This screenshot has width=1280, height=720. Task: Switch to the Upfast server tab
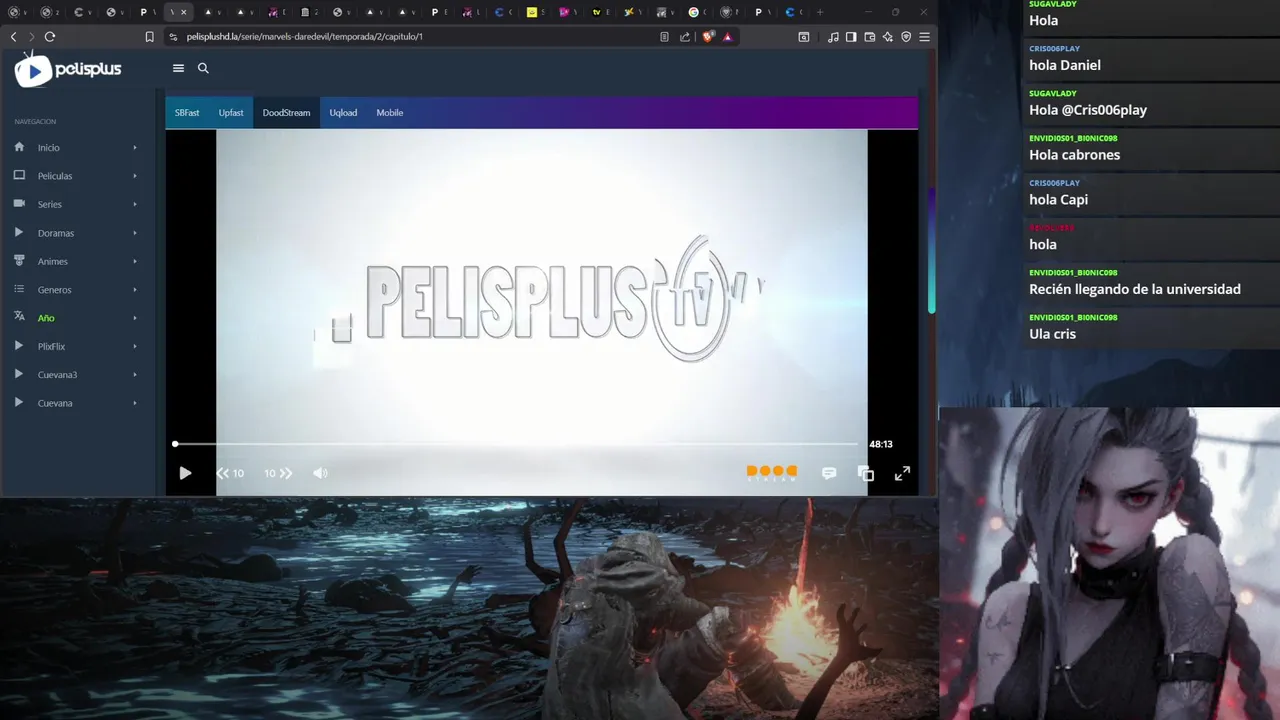coord(231,113)
